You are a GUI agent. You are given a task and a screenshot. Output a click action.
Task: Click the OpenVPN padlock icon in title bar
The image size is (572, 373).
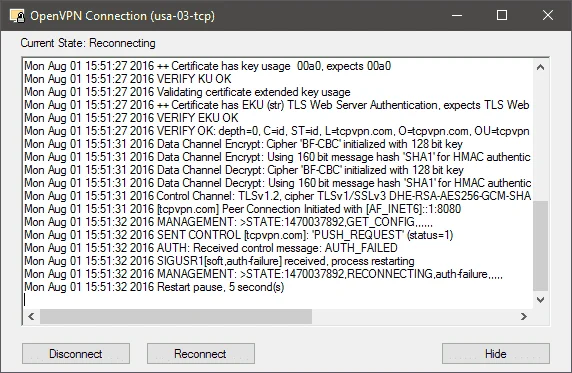point(17,16)
